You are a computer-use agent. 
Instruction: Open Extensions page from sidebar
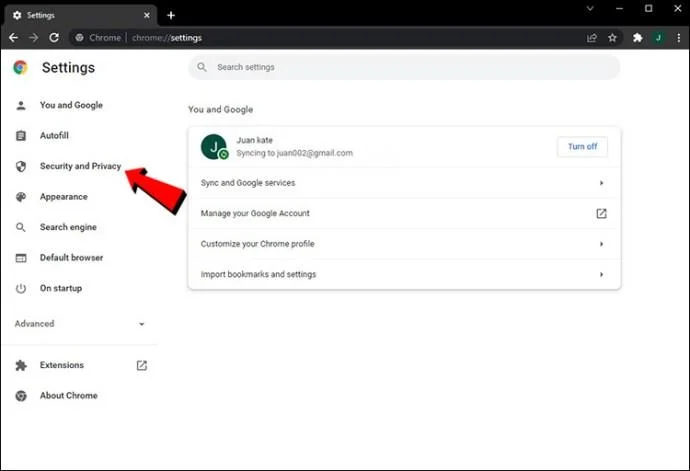[x=62, y=365]
